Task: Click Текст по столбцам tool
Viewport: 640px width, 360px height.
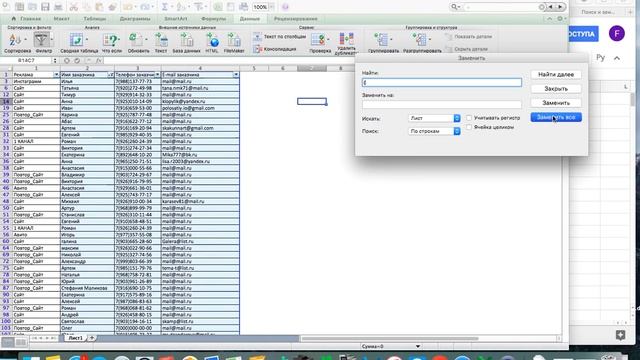Action: pyautogui.click(x=280, y=37)
